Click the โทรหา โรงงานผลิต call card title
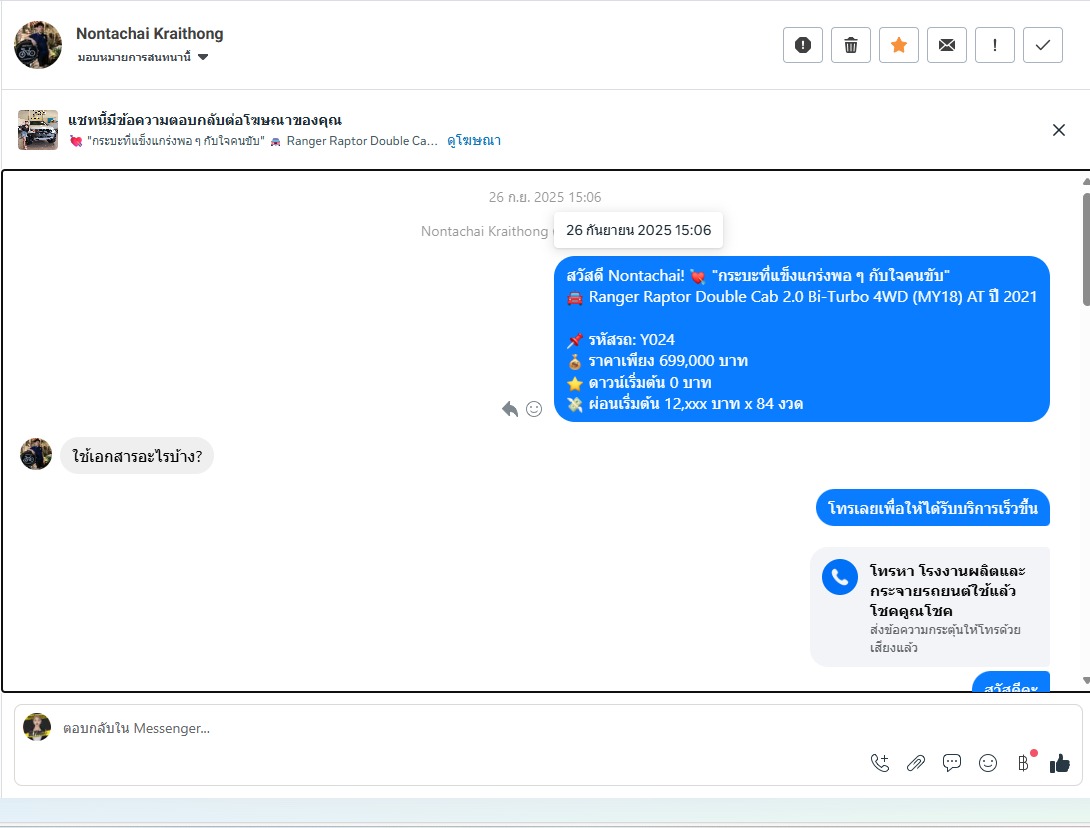Image resolution: width=1090 pixels, height=828 pixels. [947, 591]
